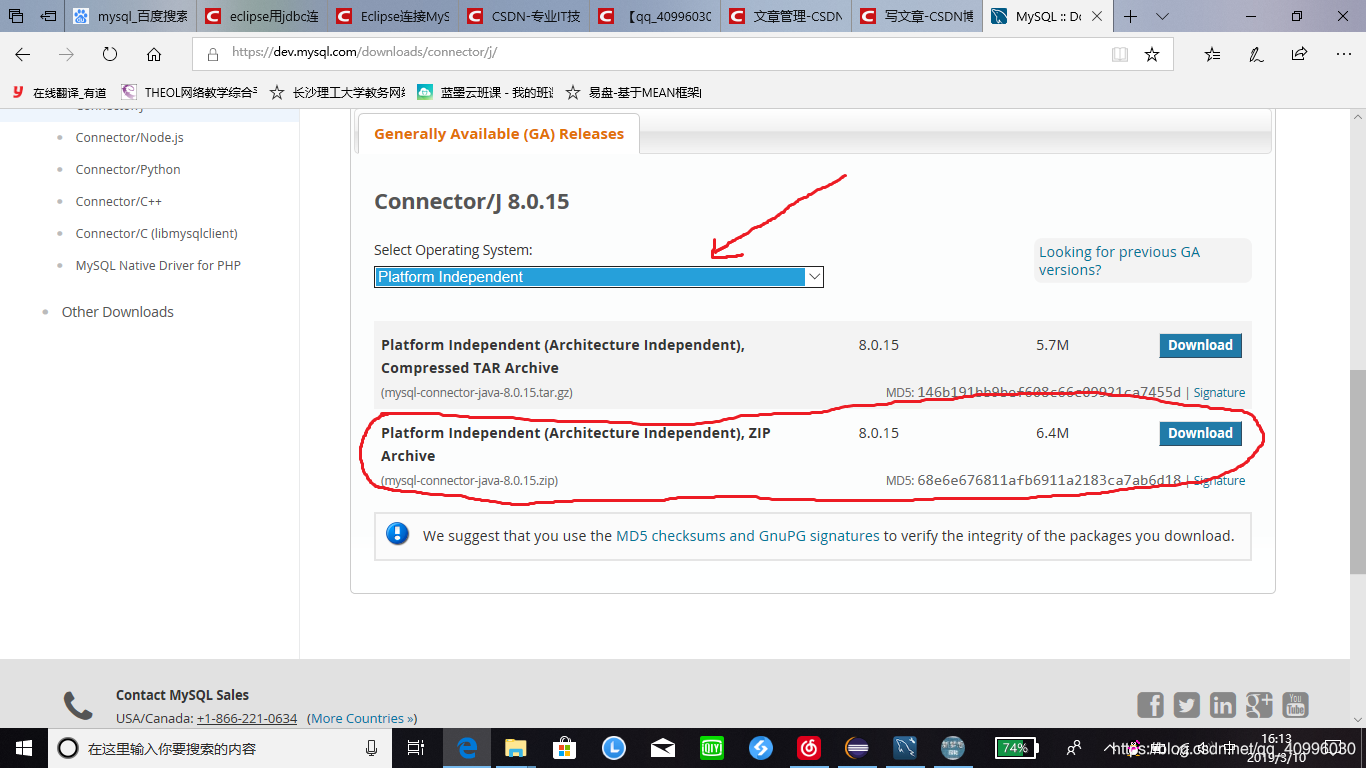Screen dimensions: 1366x768
Task: Open the browser home page
Action: pos(154,54)
